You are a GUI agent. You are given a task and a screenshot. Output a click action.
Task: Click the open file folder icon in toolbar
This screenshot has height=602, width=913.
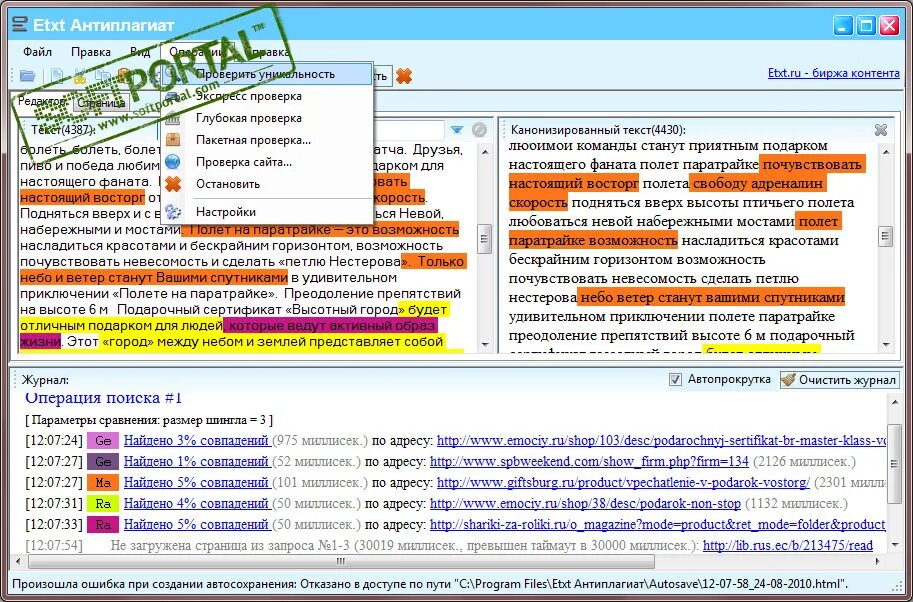27,76
